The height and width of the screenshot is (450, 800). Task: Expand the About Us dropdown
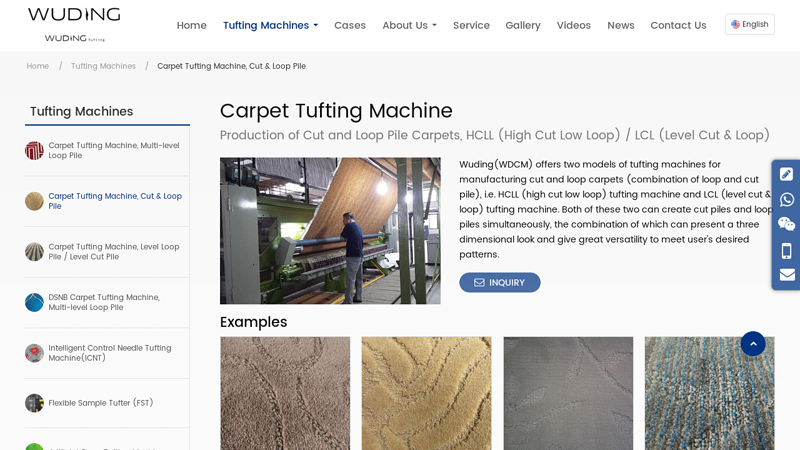coord(409,25)
